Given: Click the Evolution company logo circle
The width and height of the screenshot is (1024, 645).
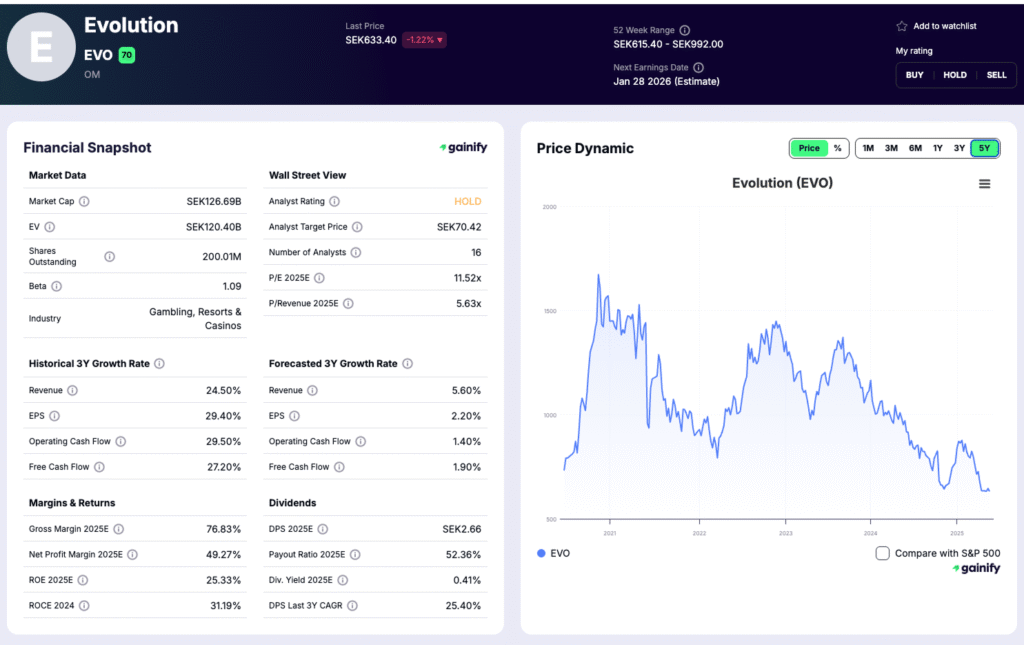Looking at the screenshot, I should coord(41,46).
